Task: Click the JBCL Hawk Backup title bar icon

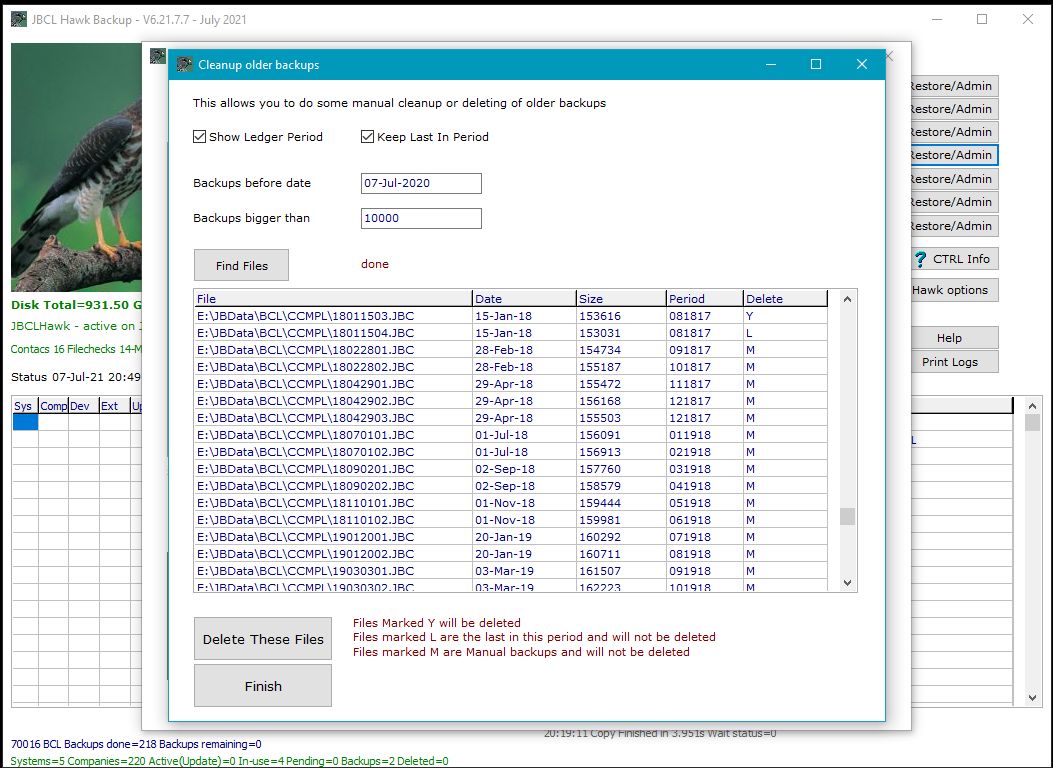Action: click(x=19, y=20)
